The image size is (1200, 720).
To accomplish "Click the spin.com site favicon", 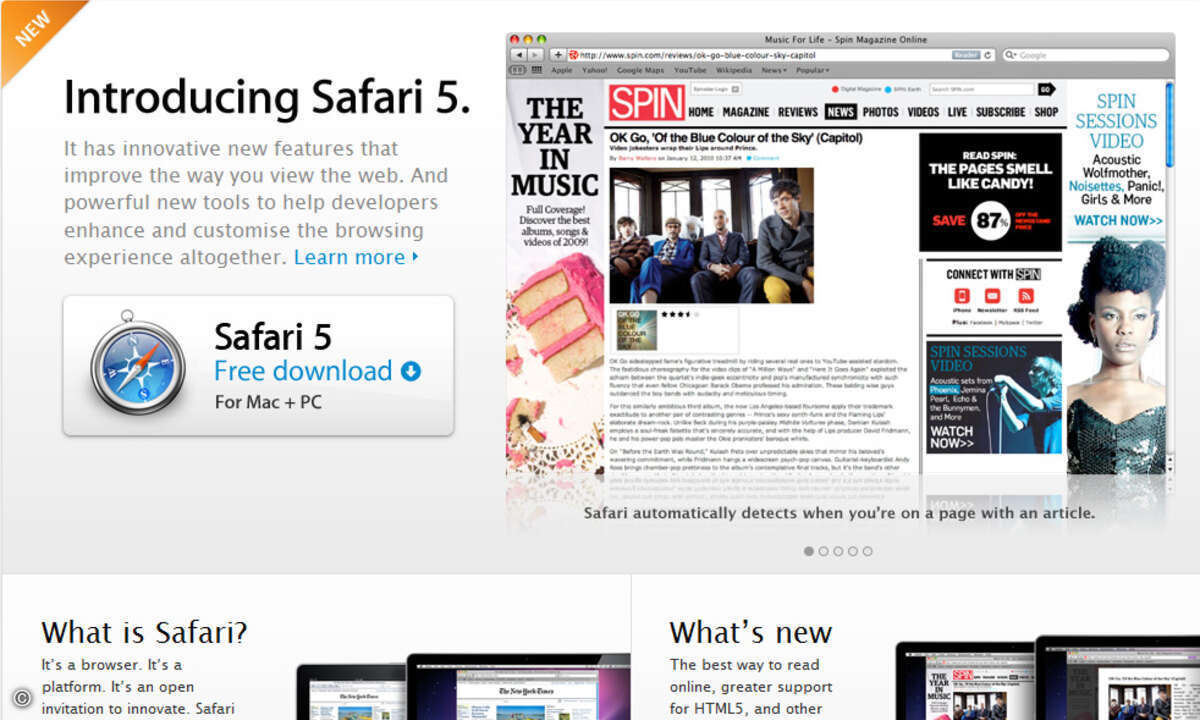I will tap(574, 55).
